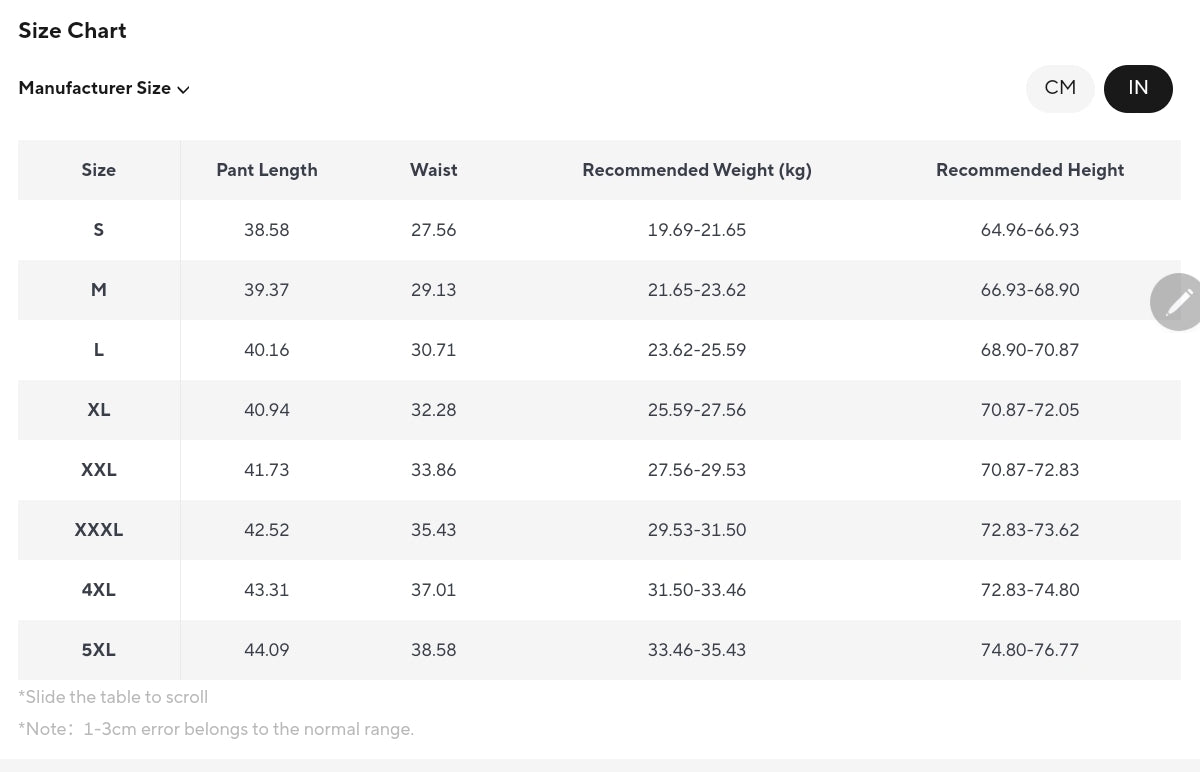Open the Manufacturer Size dropdown

(95, 88)
